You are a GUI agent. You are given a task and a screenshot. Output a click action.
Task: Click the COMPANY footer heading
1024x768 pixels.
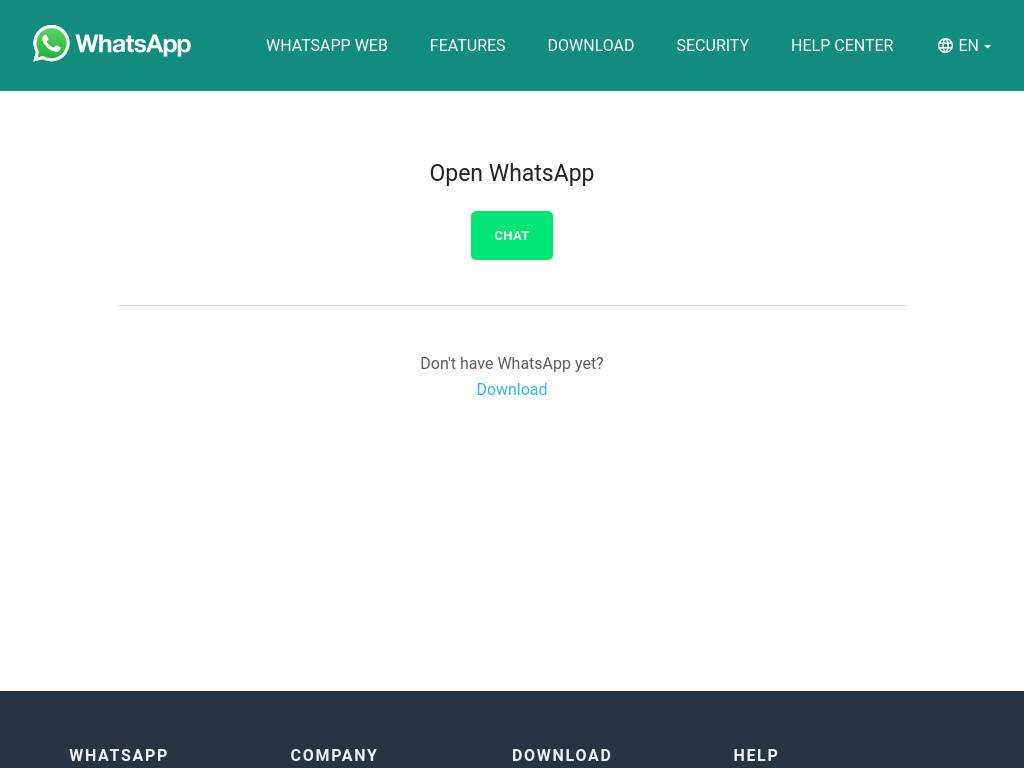click(x=334, y=755)
